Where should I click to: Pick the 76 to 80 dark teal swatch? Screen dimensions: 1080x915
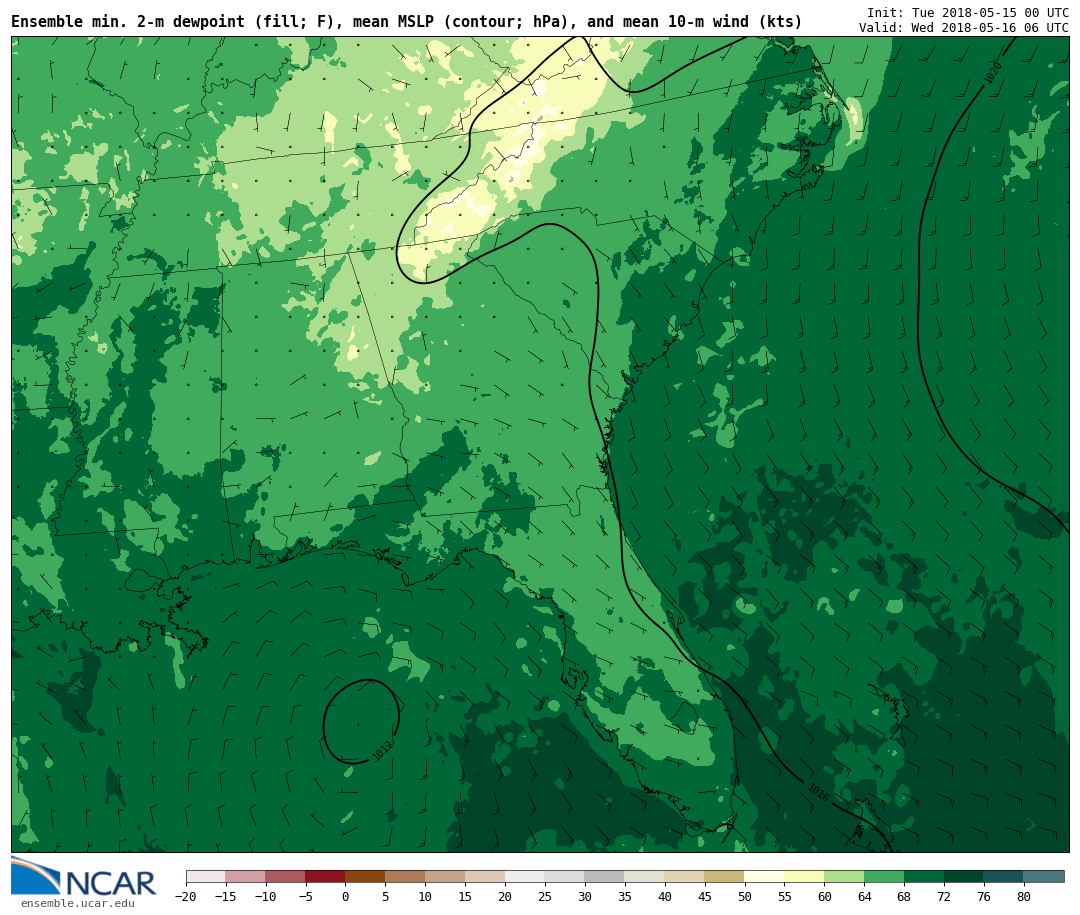pos(1004,876)
